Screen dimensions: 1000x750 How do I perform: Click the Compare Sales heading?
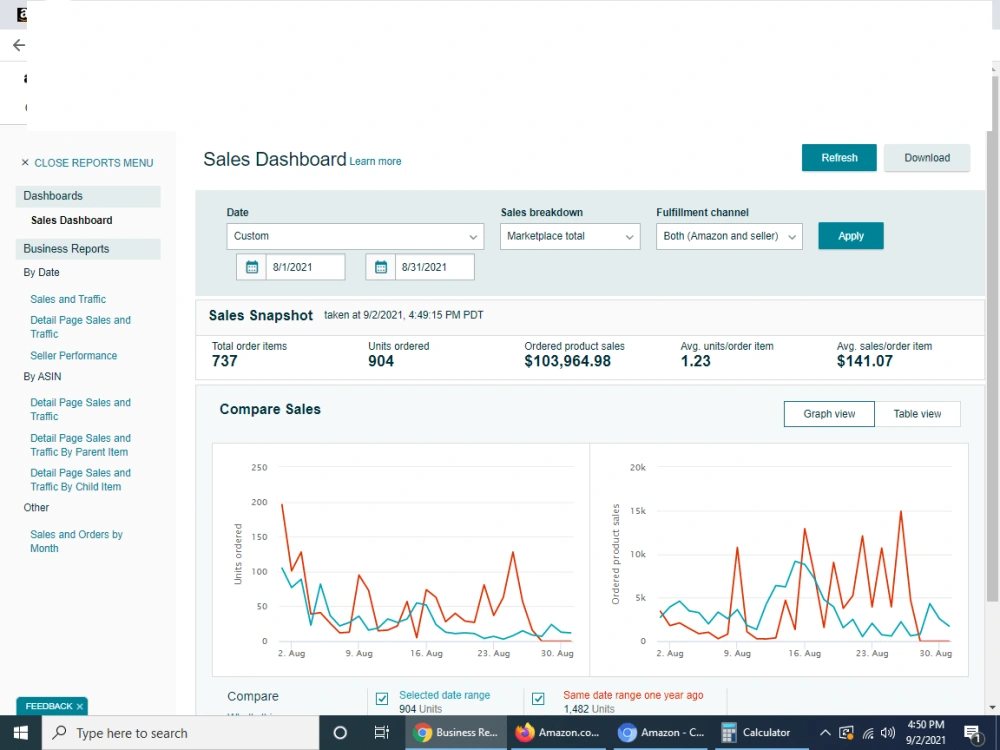270,409
